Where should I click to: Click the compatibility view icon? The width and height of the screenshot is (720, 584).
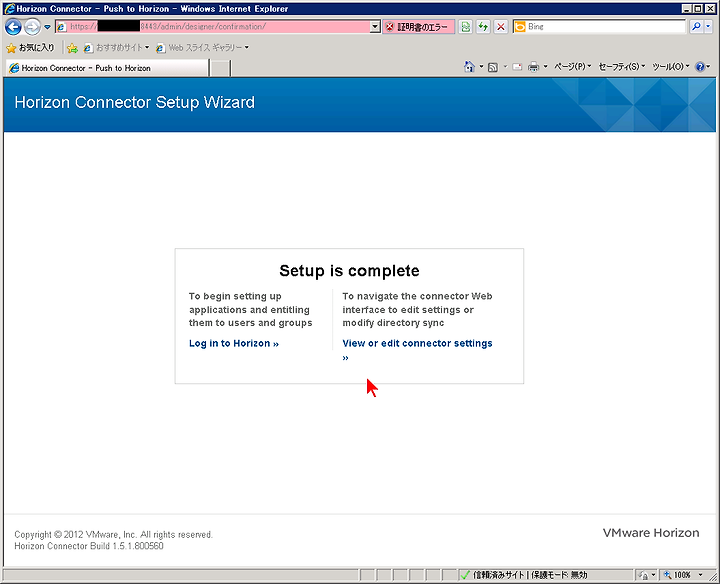point(466,27)
